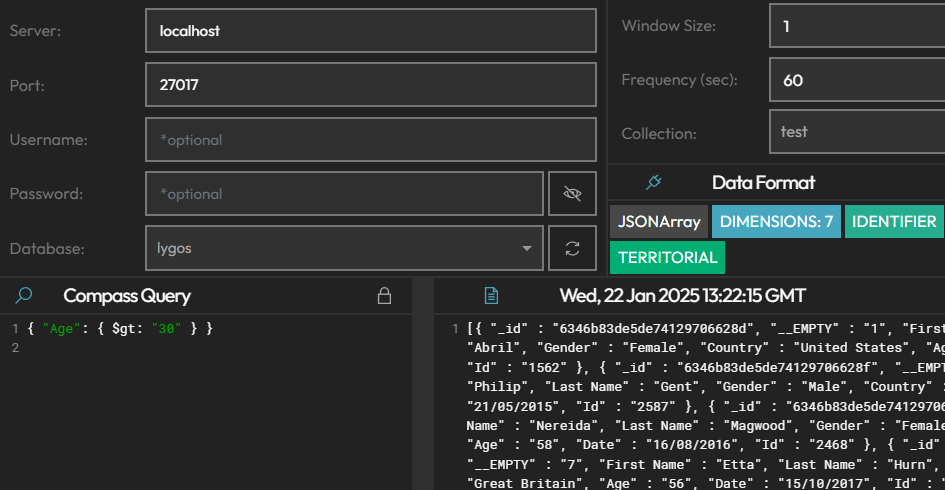945x490 pixels.
Task: Focus the Password optional field
Action: tap(344, 194)
